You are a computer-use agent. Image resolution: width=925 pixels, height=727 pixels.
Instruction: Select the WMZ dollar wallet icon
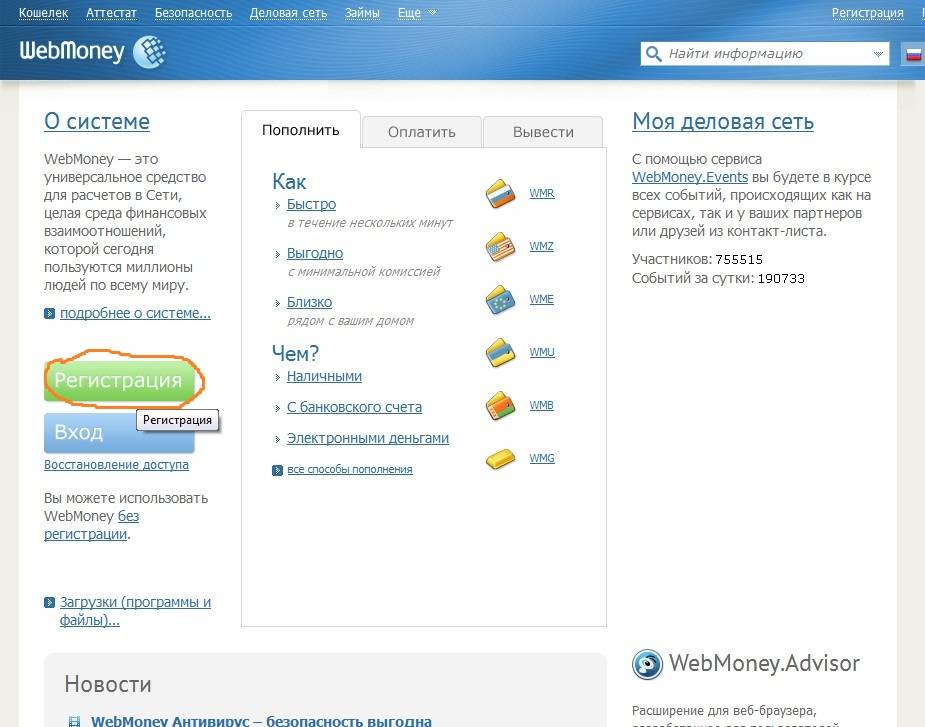(500, 247)
